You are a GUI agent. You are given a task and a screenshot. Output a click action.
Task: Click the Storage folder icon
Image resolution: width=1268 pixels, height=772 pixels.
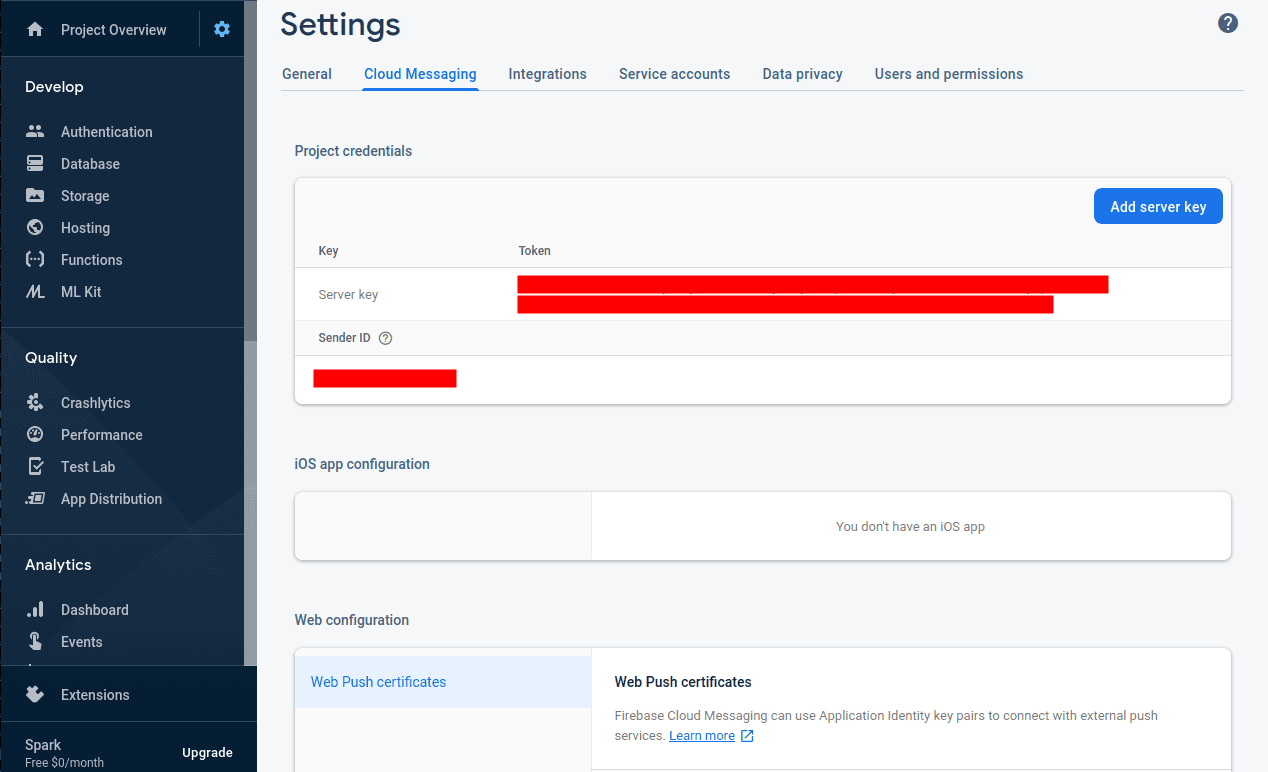click(x=35, y=196)
